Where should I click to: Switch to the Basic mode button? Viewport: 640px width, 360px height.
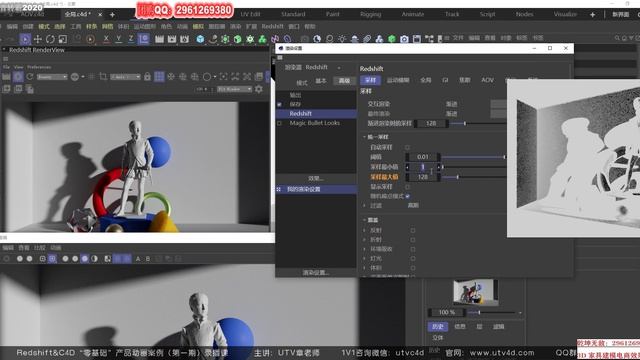321,81
